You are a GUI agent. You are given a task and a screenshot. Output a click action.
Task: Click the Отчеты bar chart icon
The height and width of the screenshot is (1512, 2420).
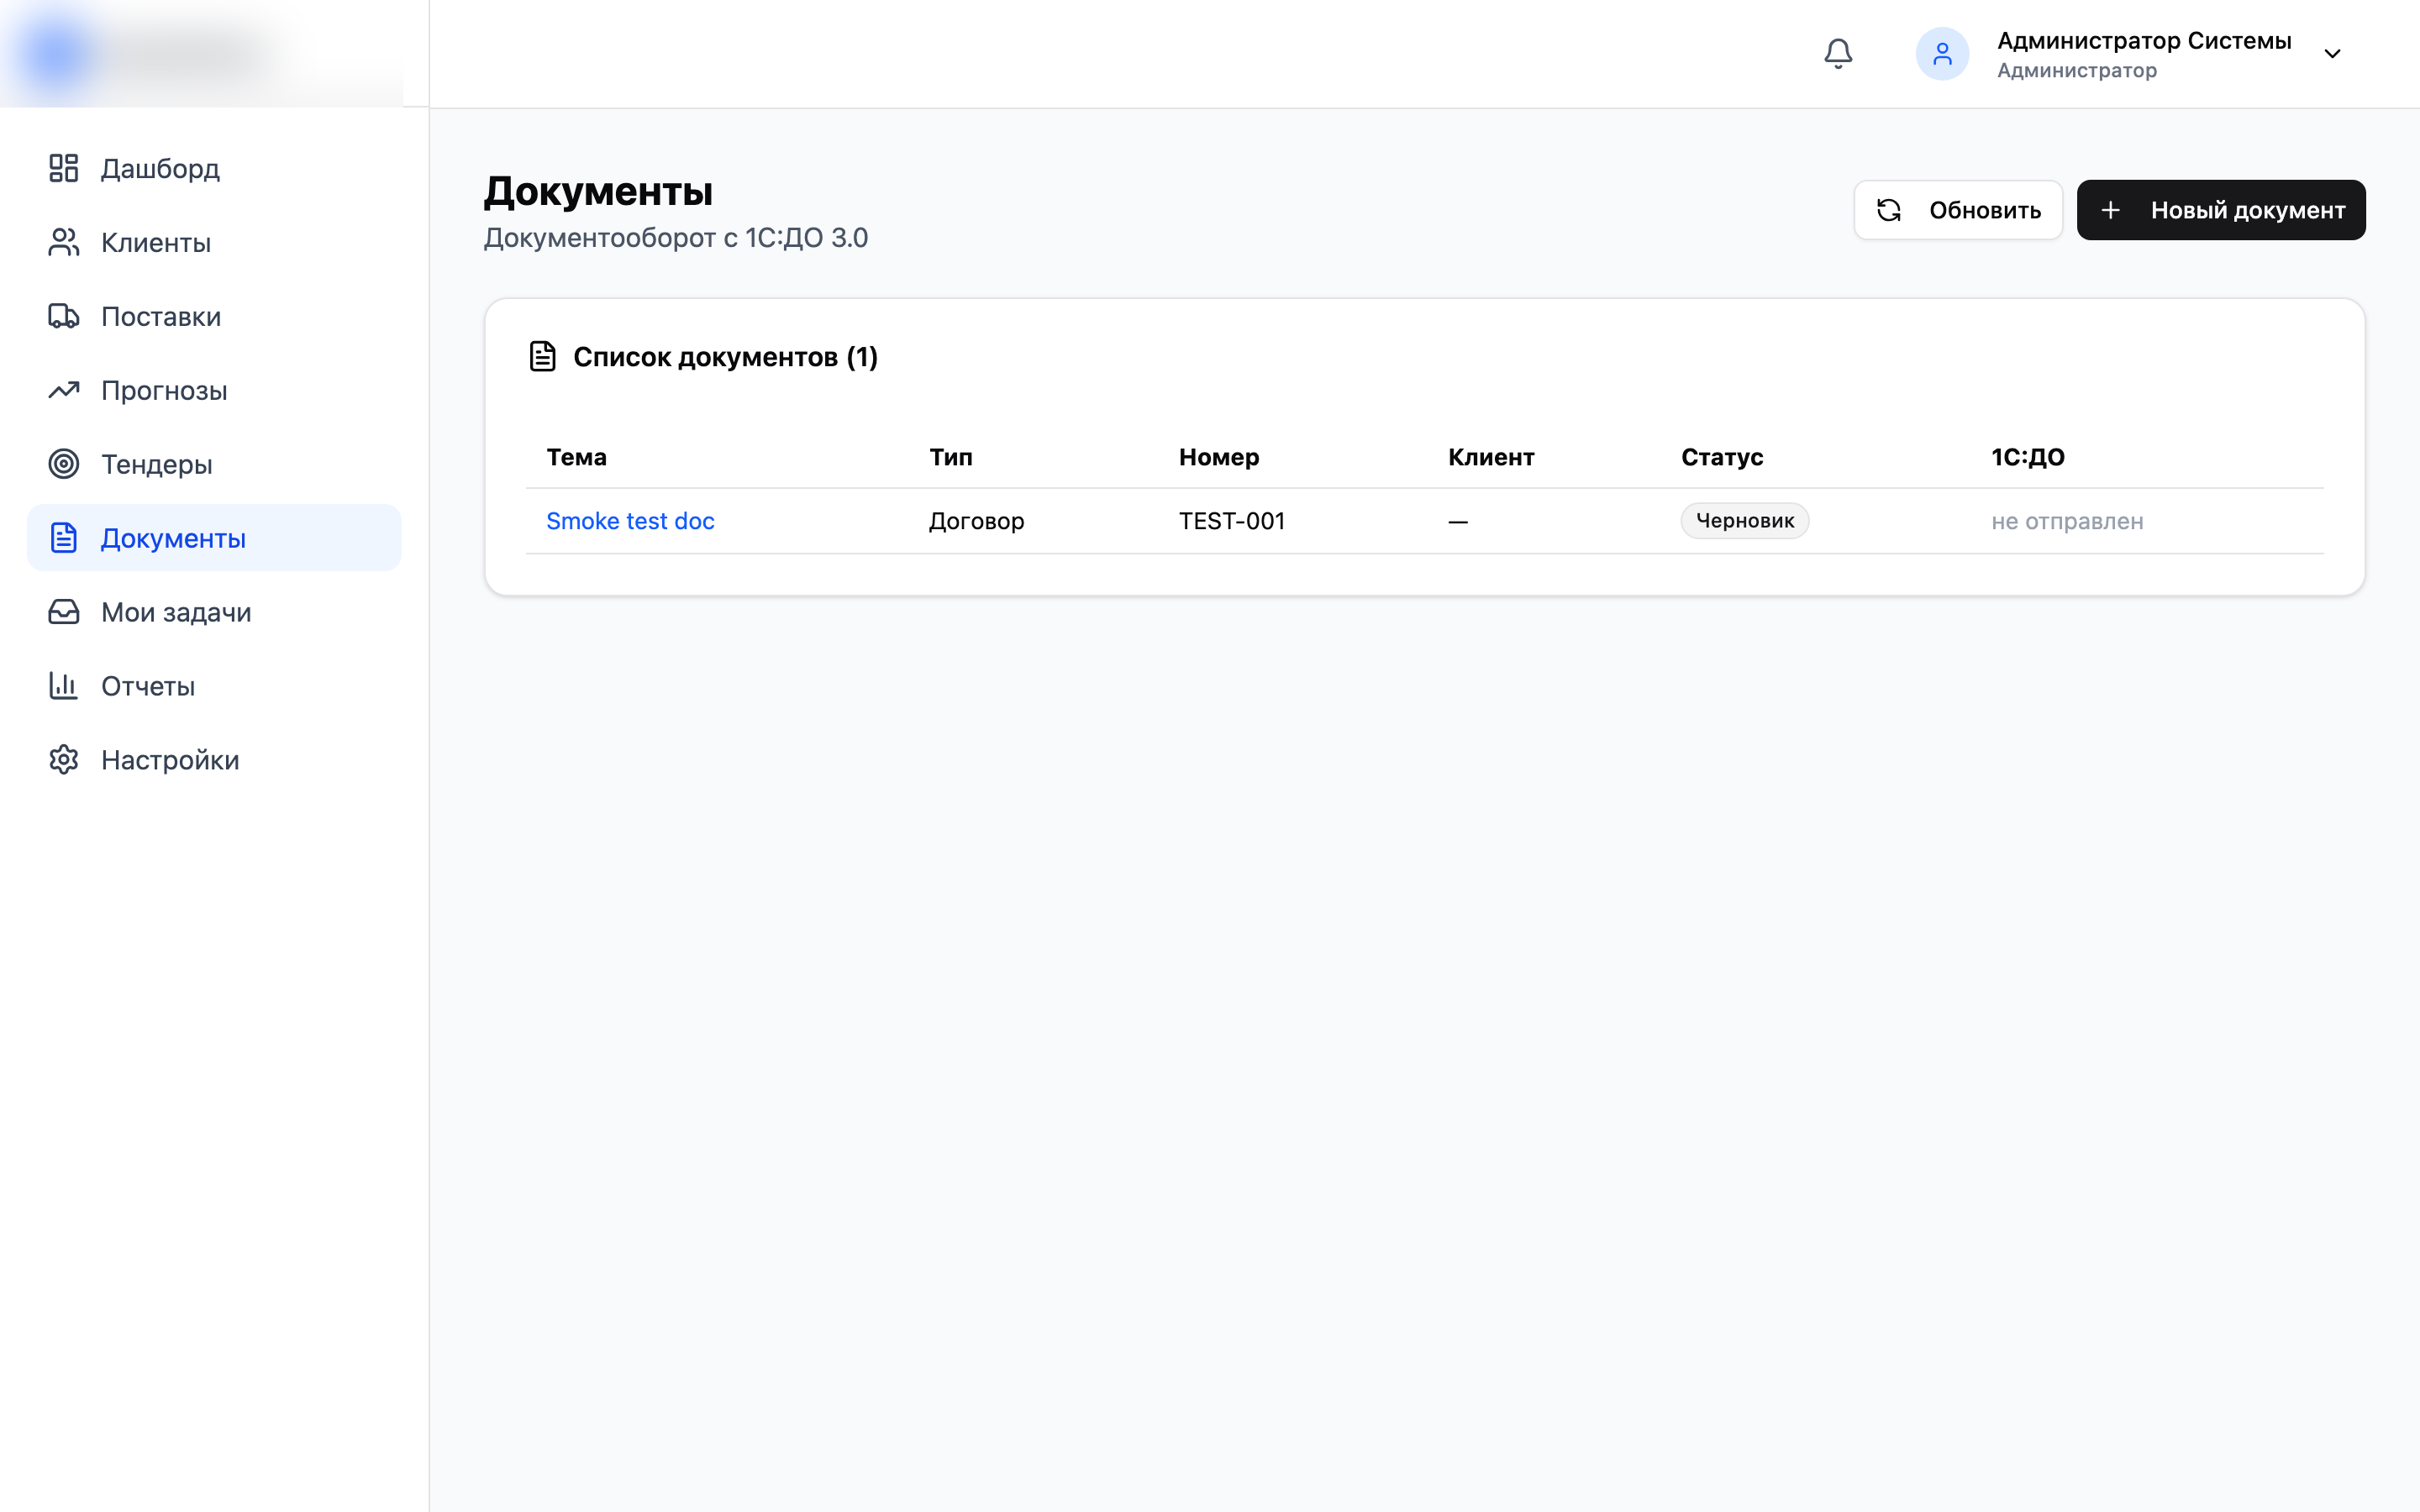pyautogui.click(x=64, y=686)
